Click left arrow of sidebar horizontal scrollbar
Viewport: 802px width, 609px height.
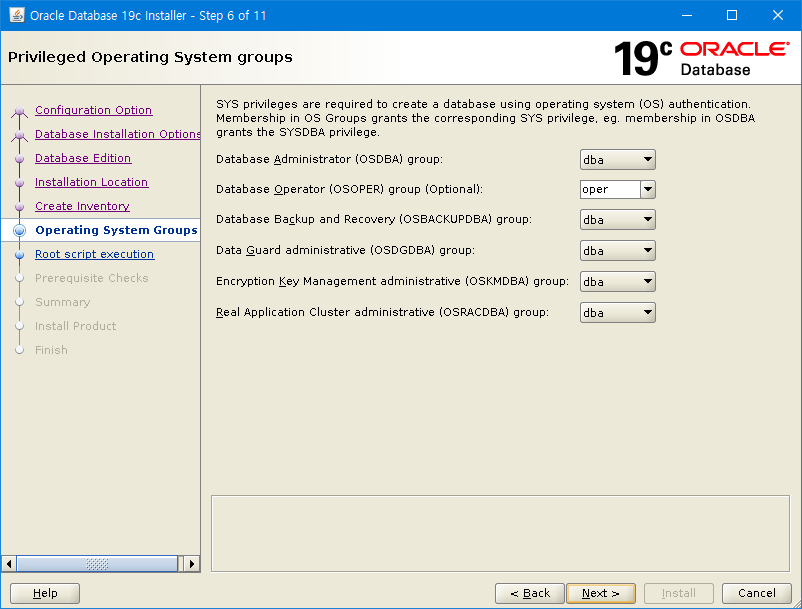(x=9, y=564)
